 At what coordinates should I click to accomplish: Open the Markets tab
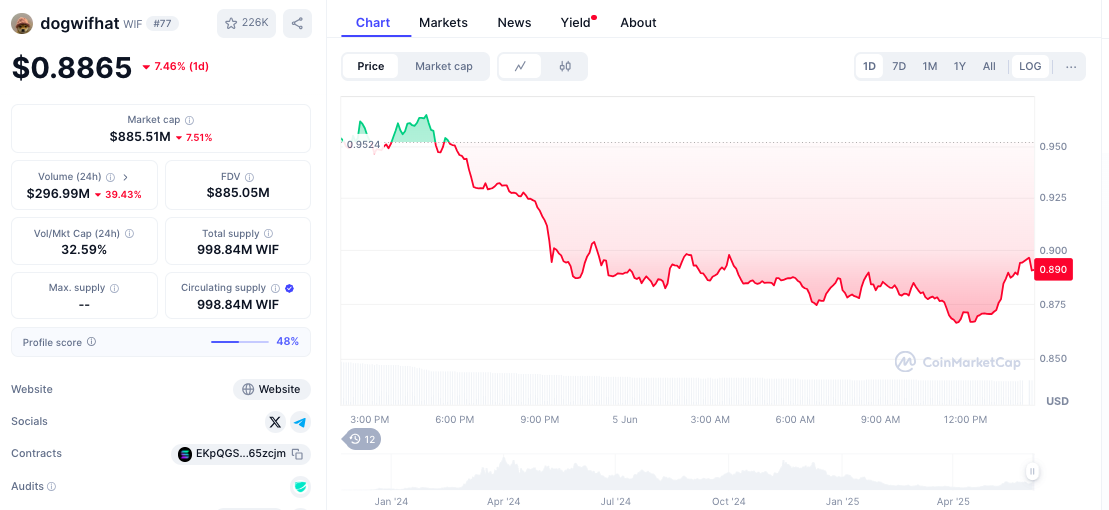pos(443,23)
